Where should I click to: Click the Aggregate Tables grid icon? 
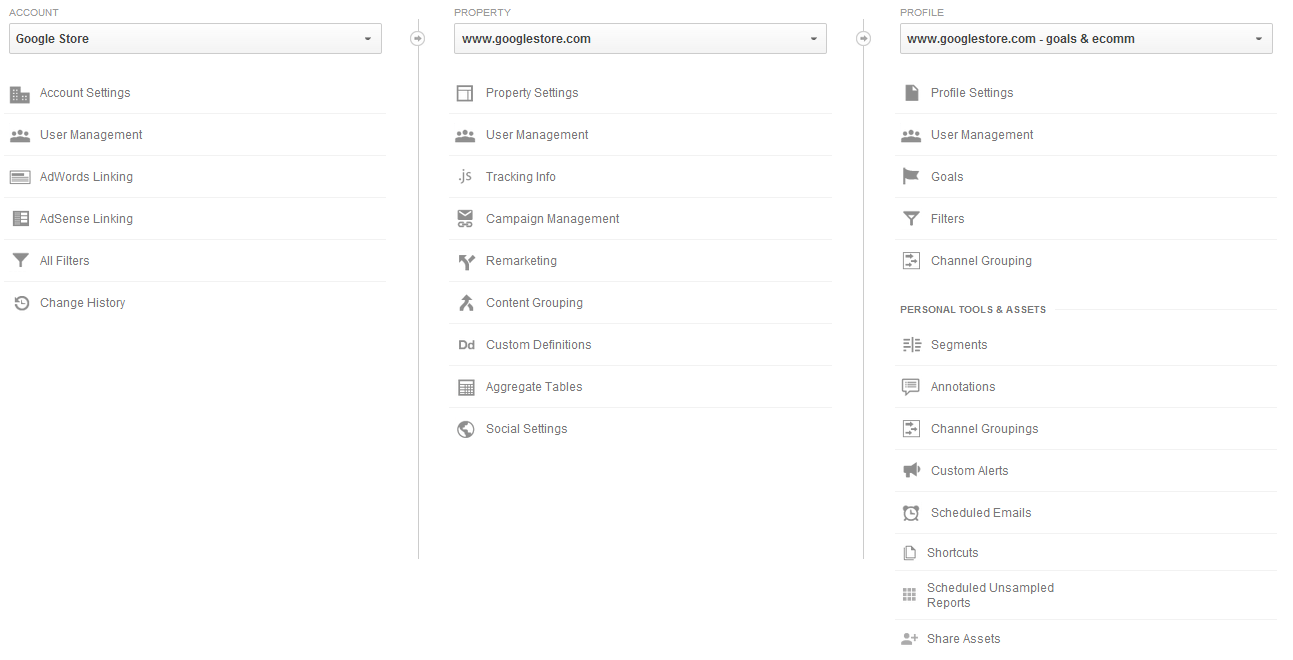tap(465, 387)
